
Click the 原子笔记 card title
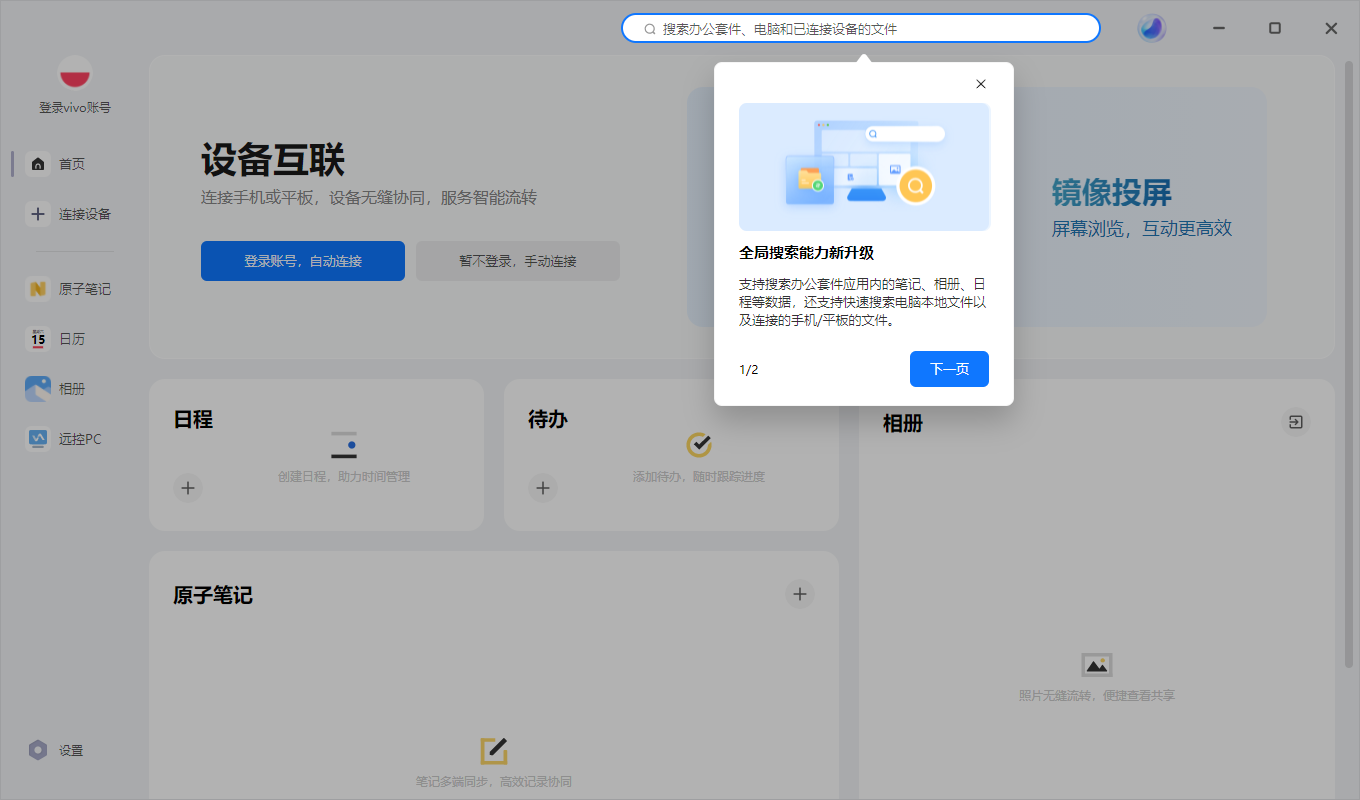tap(213, 595)
